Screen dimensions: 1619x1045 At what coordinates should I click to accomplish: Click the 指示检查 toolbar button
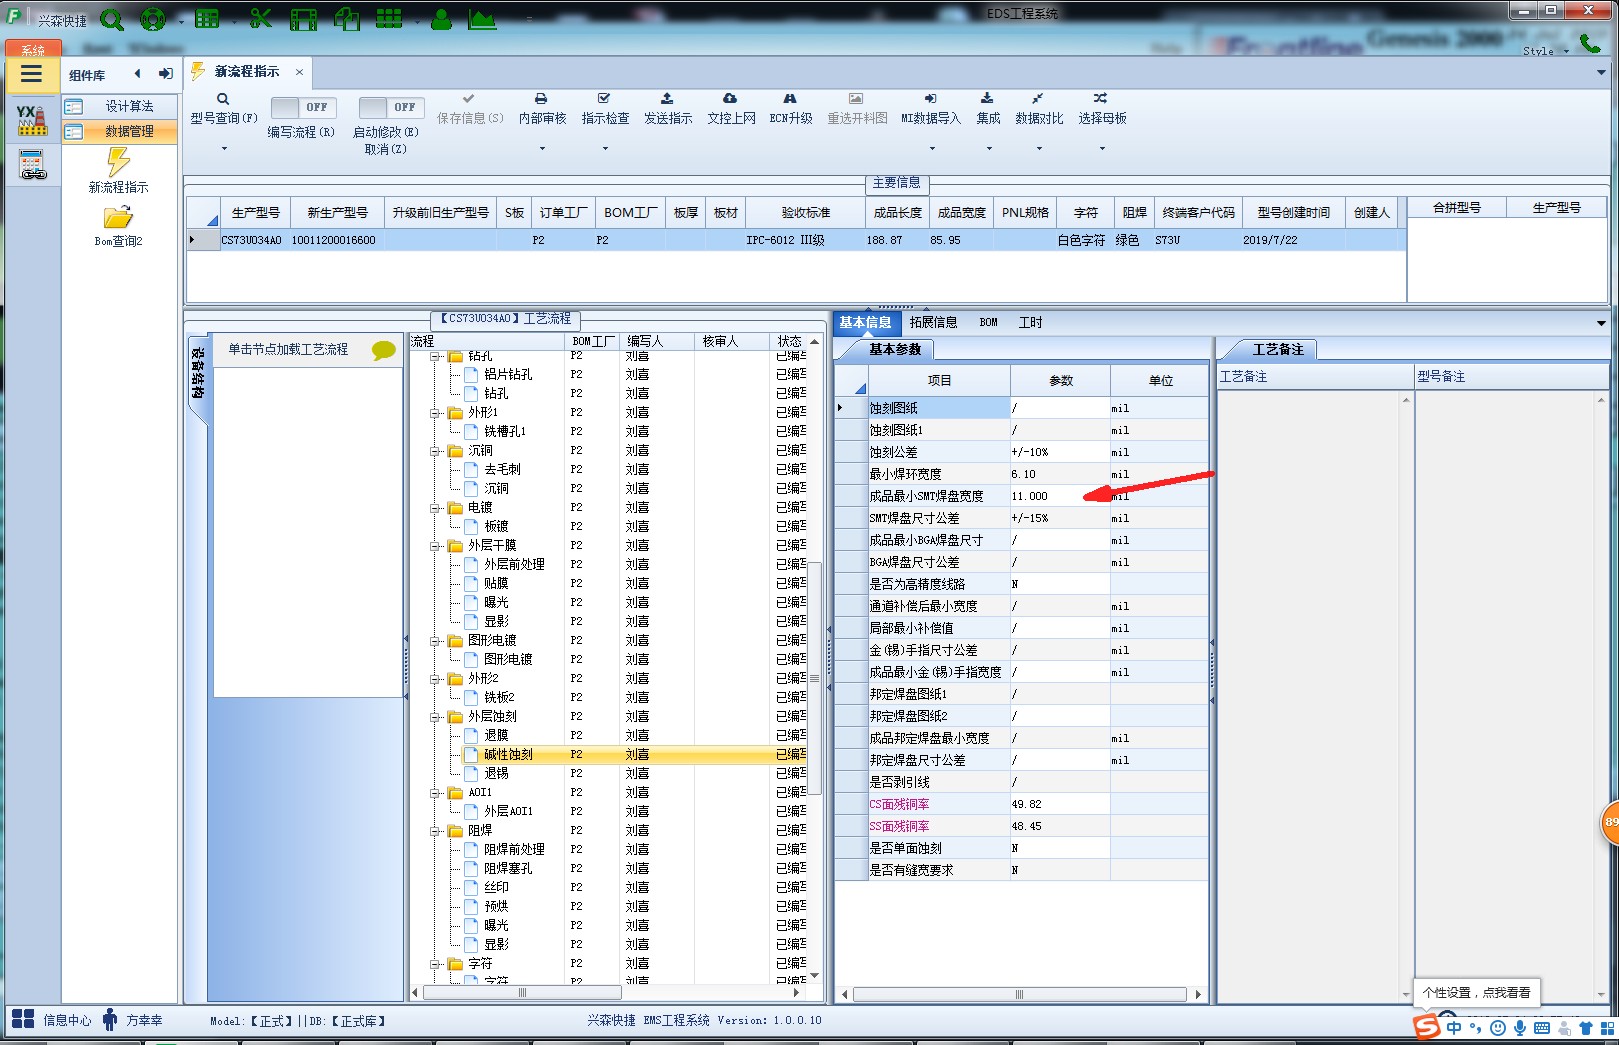tap(605, 109)
